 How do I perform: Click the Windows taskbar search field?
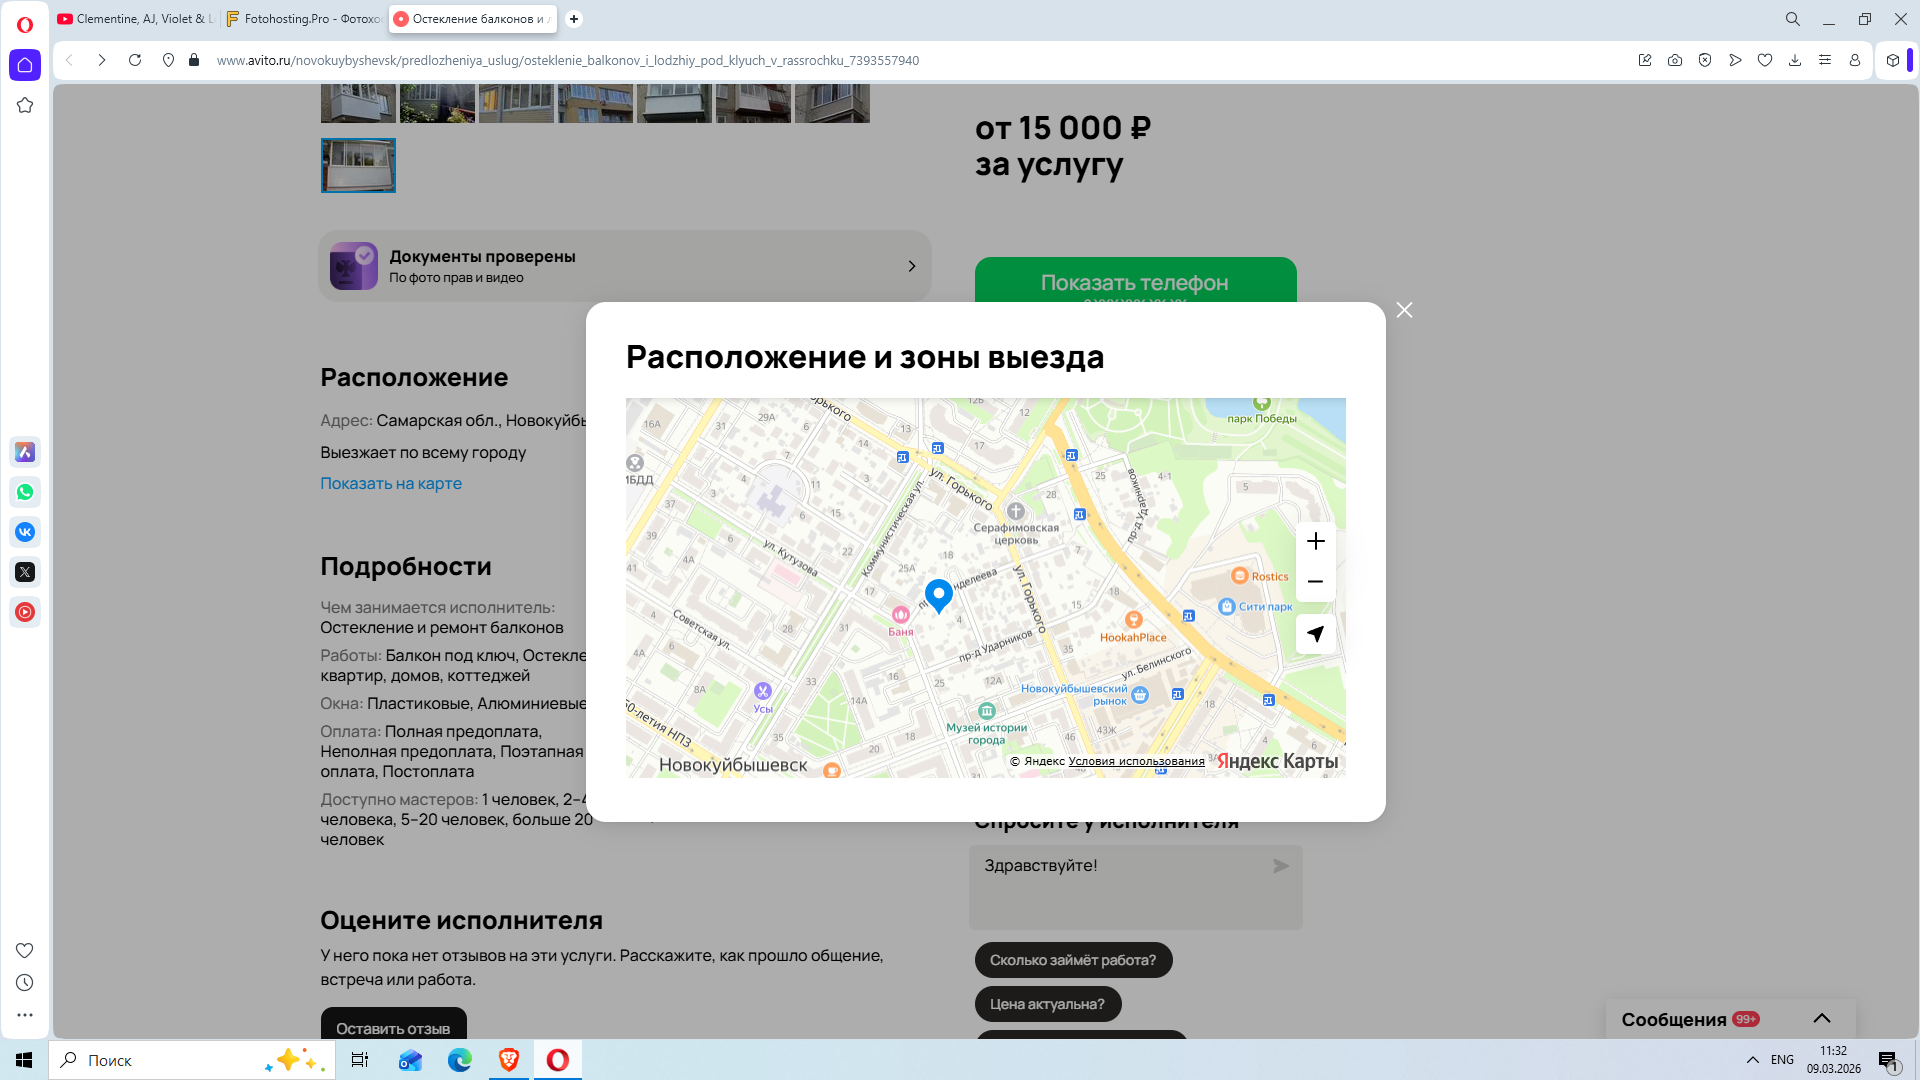click(x=160, y=1060)
